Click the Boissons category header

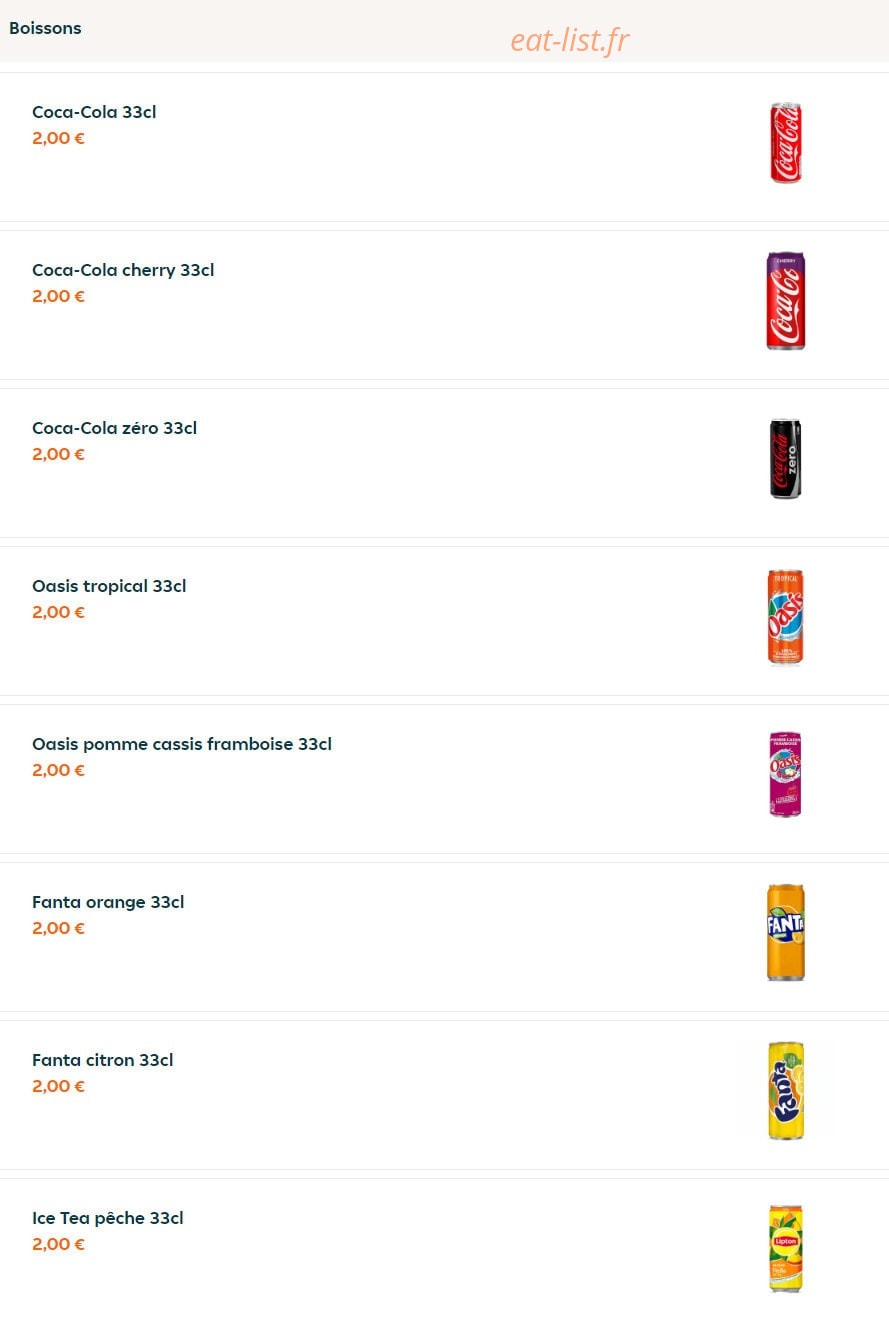[45, 28]
